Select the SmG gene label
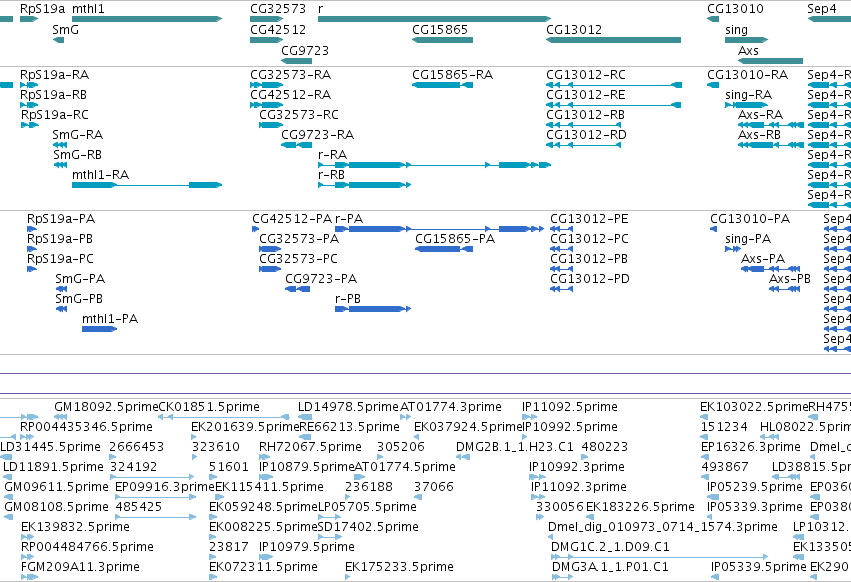This screenshot has height=582, width=851. tap(66, 30)
